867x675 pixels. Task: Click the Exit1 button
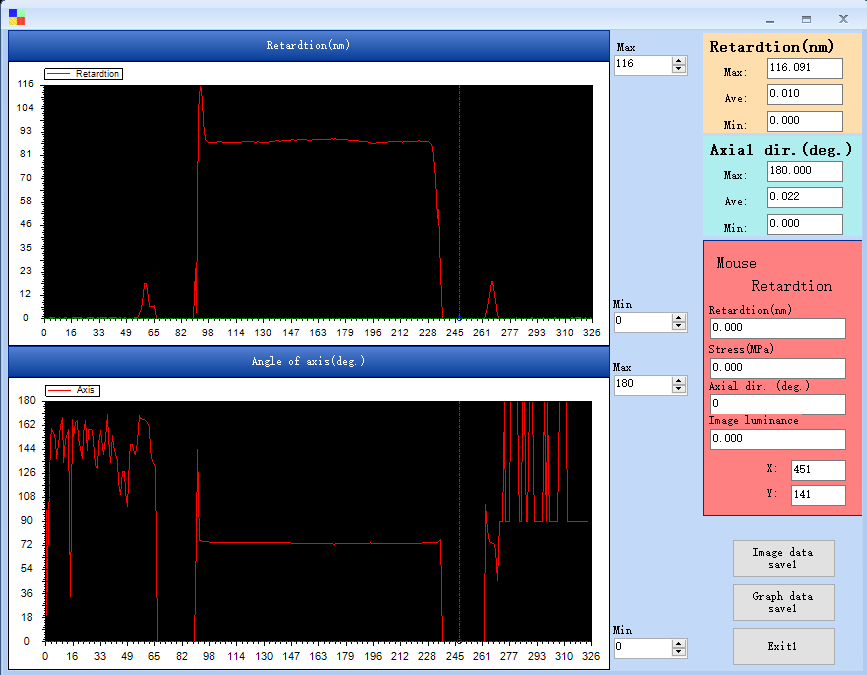(x=783, y=646)
